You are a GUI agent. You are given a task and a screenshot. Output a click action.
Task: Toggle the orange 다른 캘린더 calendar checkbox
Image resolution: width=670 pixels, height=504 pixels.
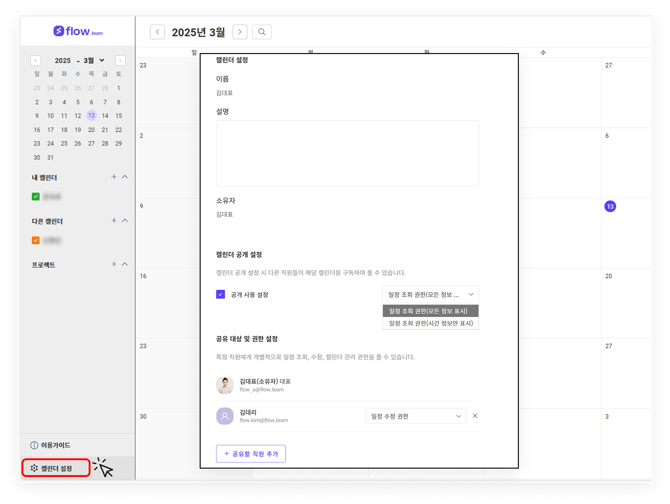pyautogui.click(x=36, y=241)
